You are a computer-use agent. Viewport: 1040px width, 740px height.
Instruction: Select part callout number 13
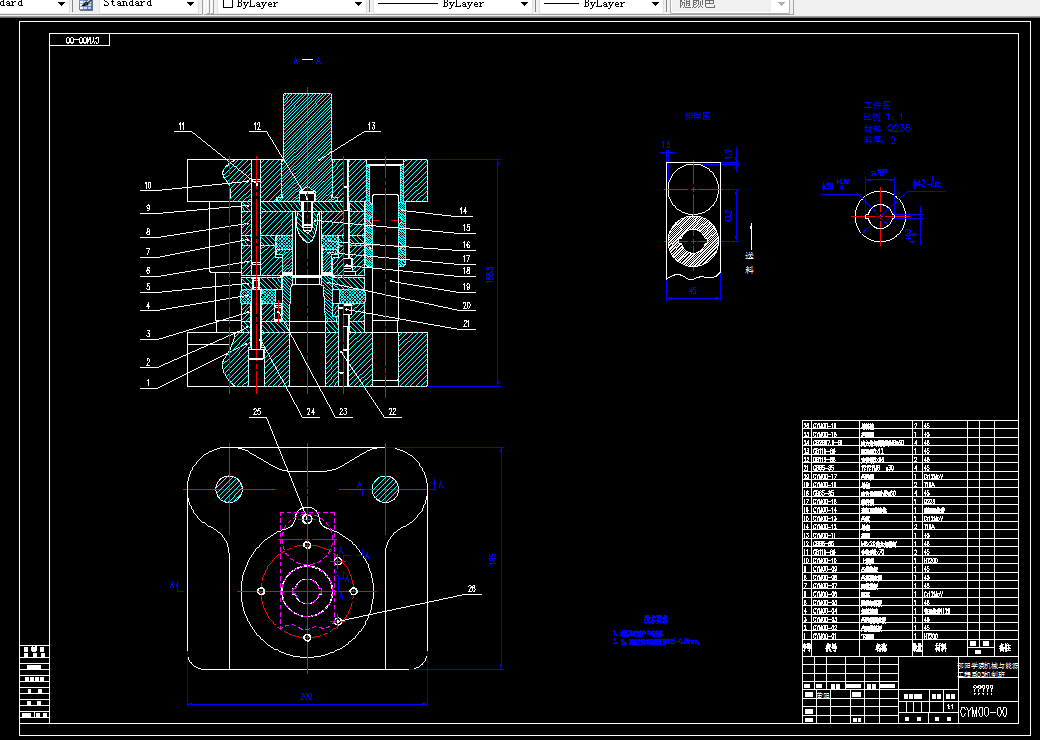click(x=371, y=126)
